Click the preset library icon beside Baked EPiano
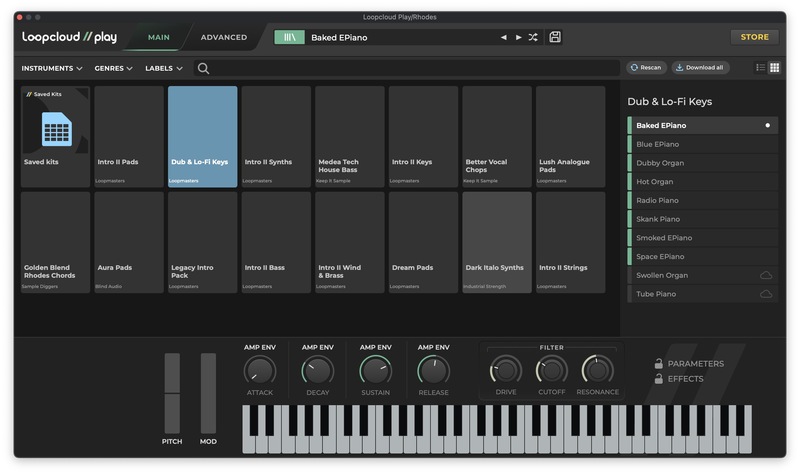 pyautogui.click(x=289, y=37)
